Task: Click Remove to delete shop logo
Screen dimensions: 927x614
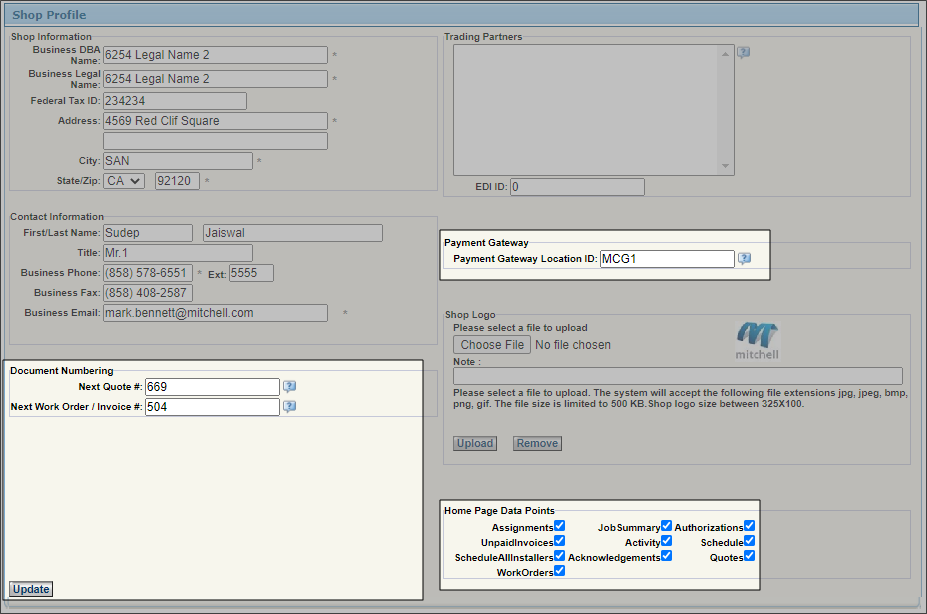Action: click(x=537, y=443)
